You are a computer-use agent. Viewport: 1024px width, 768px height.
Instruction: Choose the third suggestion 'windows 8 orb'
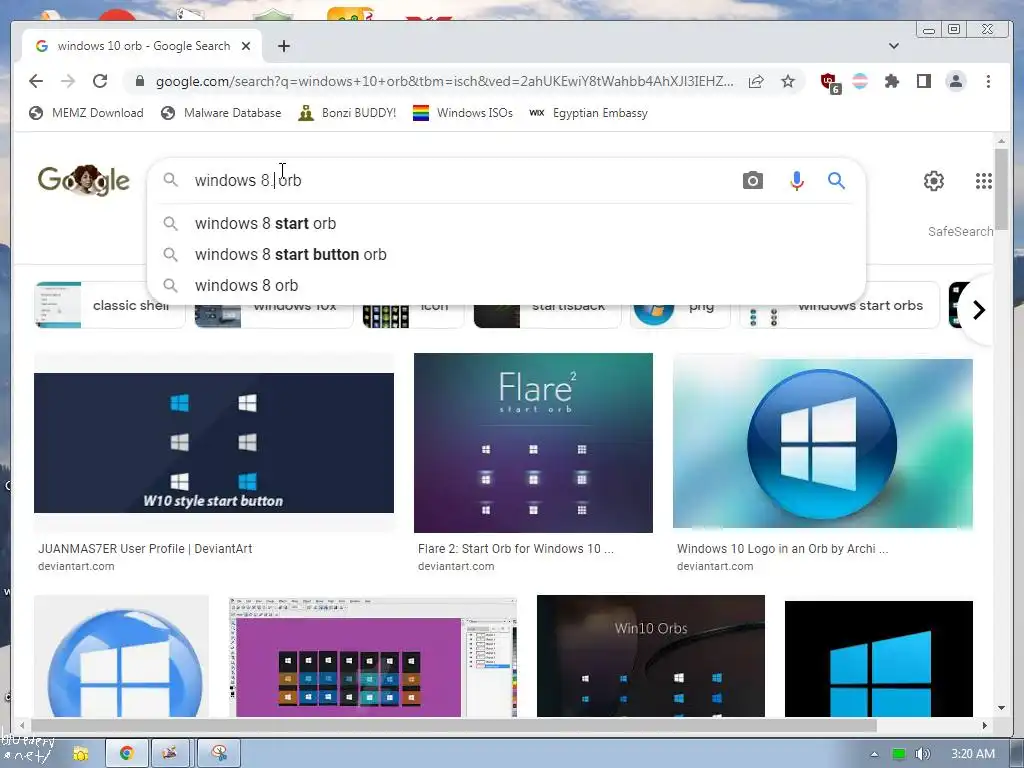pos(506,285)
